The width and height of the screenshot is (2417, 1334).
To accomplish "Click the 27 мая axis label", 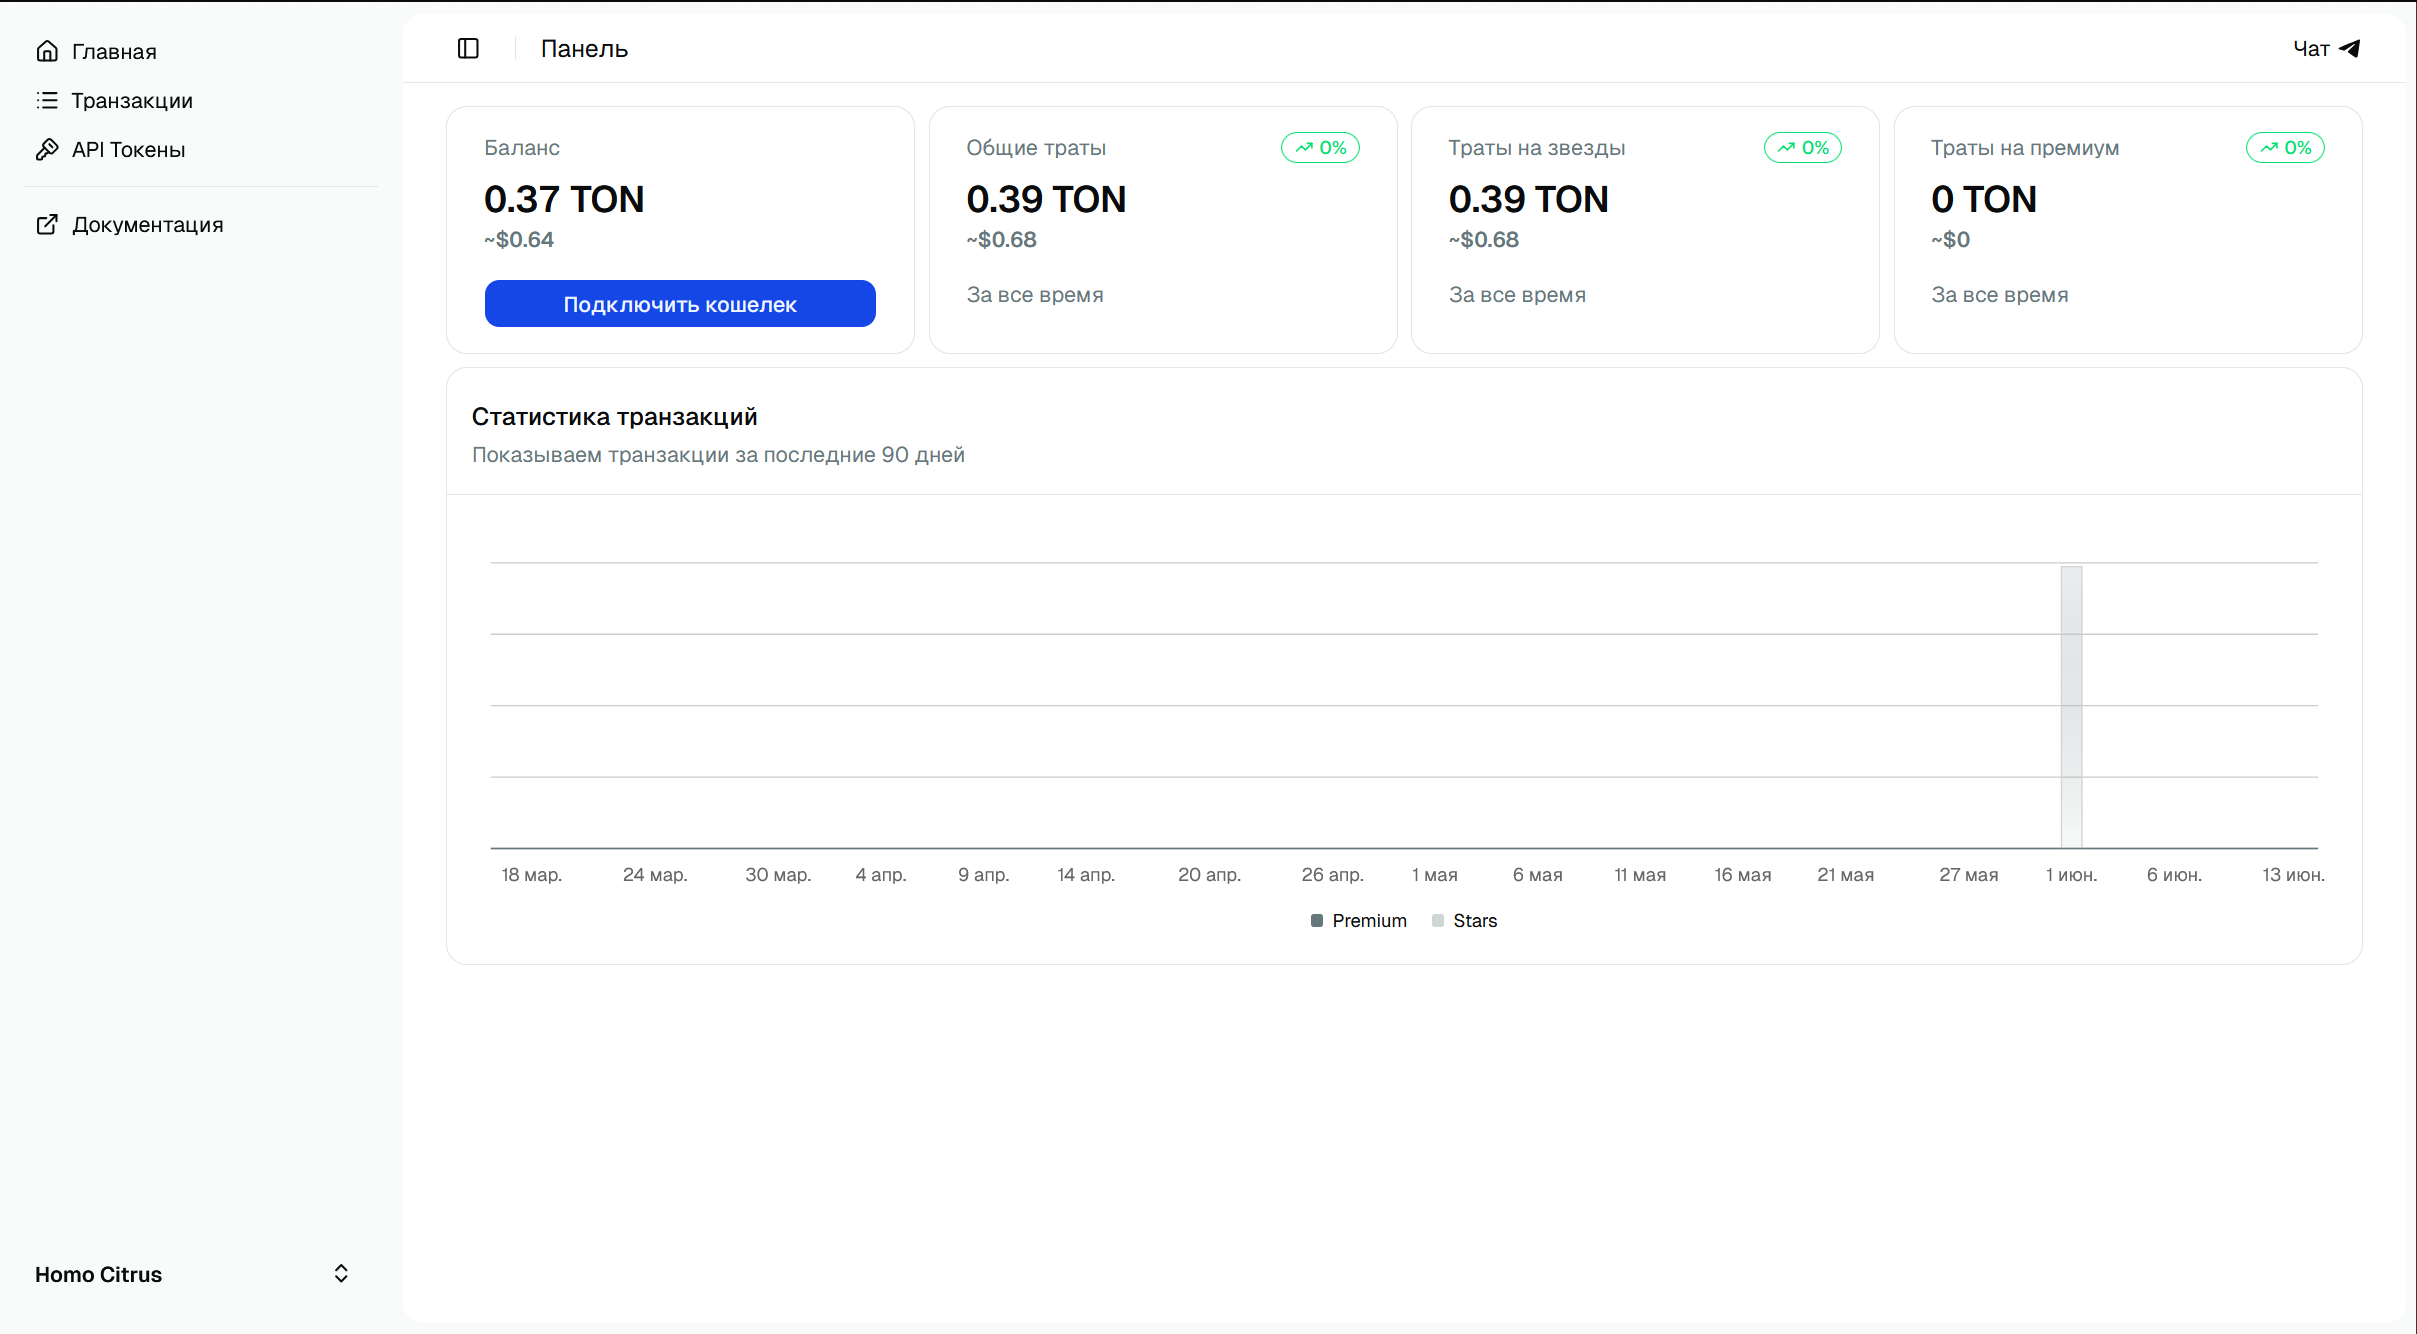I will pyautogui.click(x=1969, y=875).
